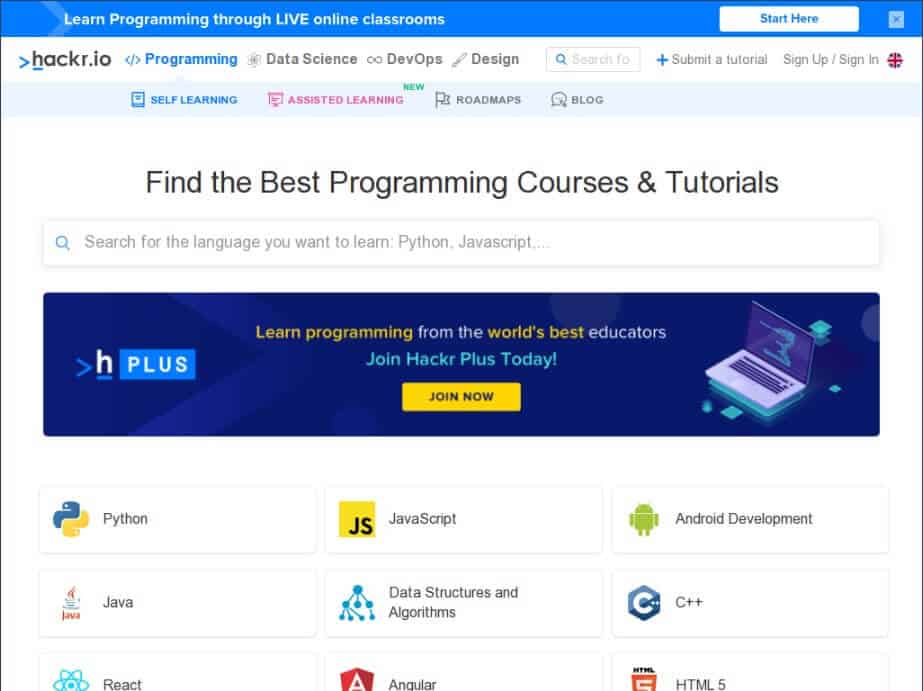923x691 pixels.
Task: Click the Design pencil icon
Action: click(x=459, y=59)
